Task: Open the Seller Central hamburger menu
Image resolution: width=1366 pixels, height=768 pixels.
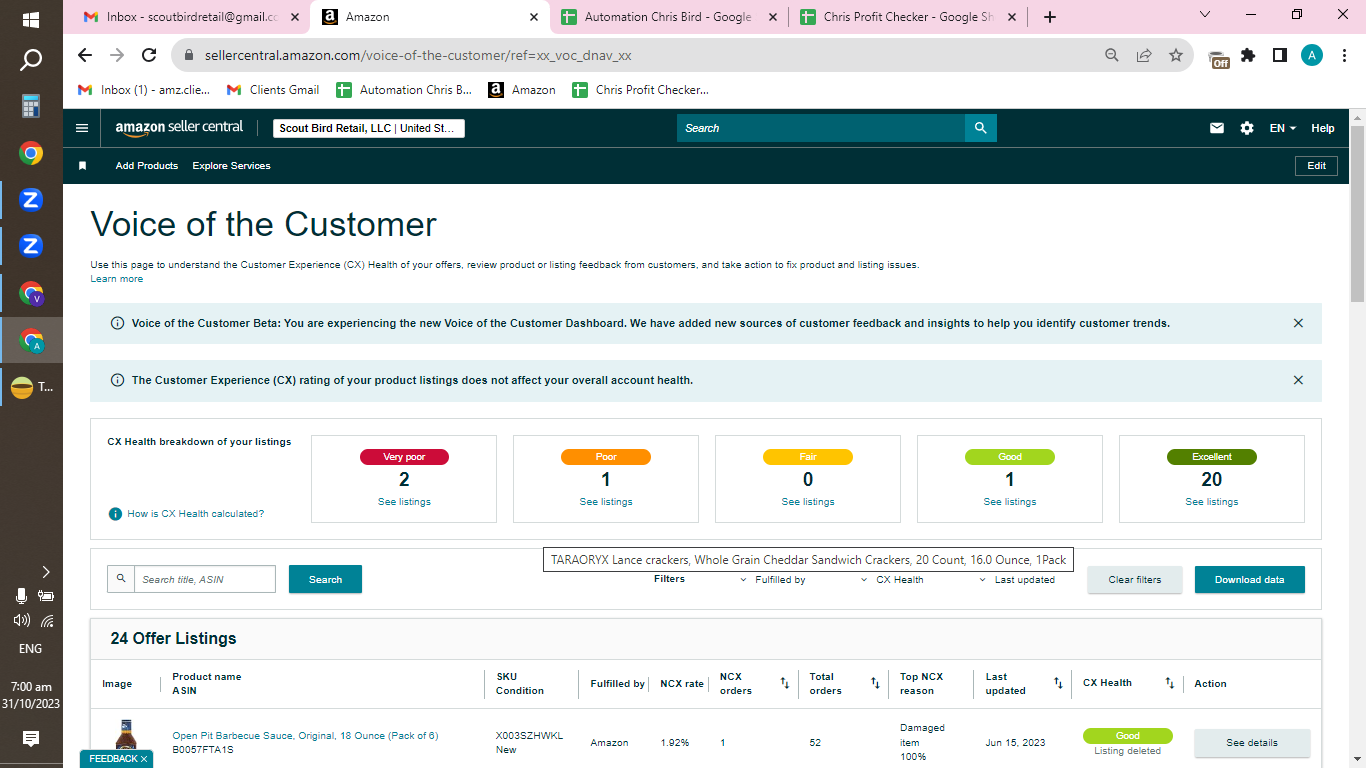Action: point(82,128)
